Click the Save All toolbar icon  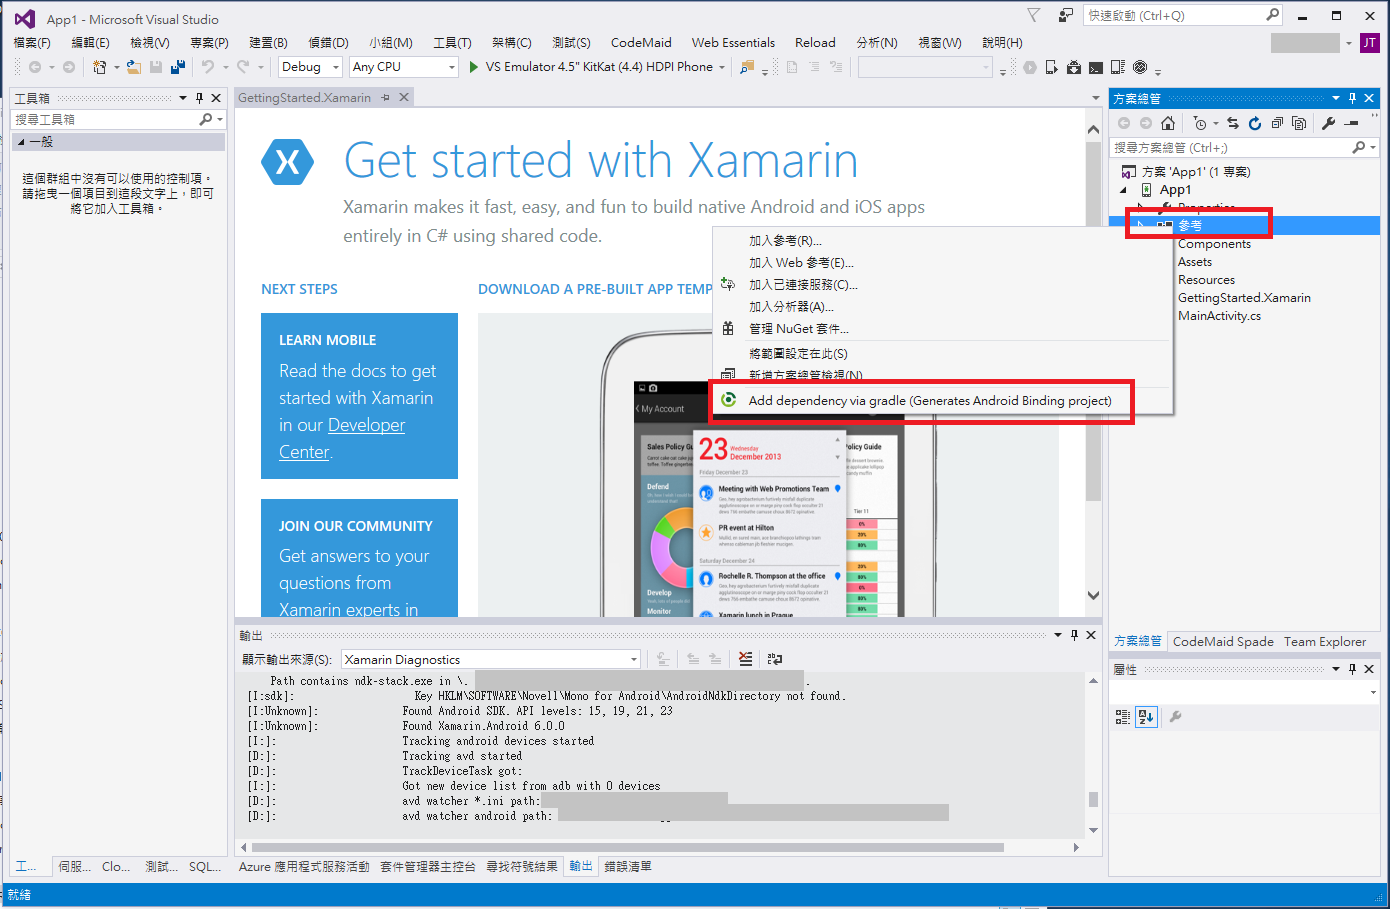[x=178, y=67]
